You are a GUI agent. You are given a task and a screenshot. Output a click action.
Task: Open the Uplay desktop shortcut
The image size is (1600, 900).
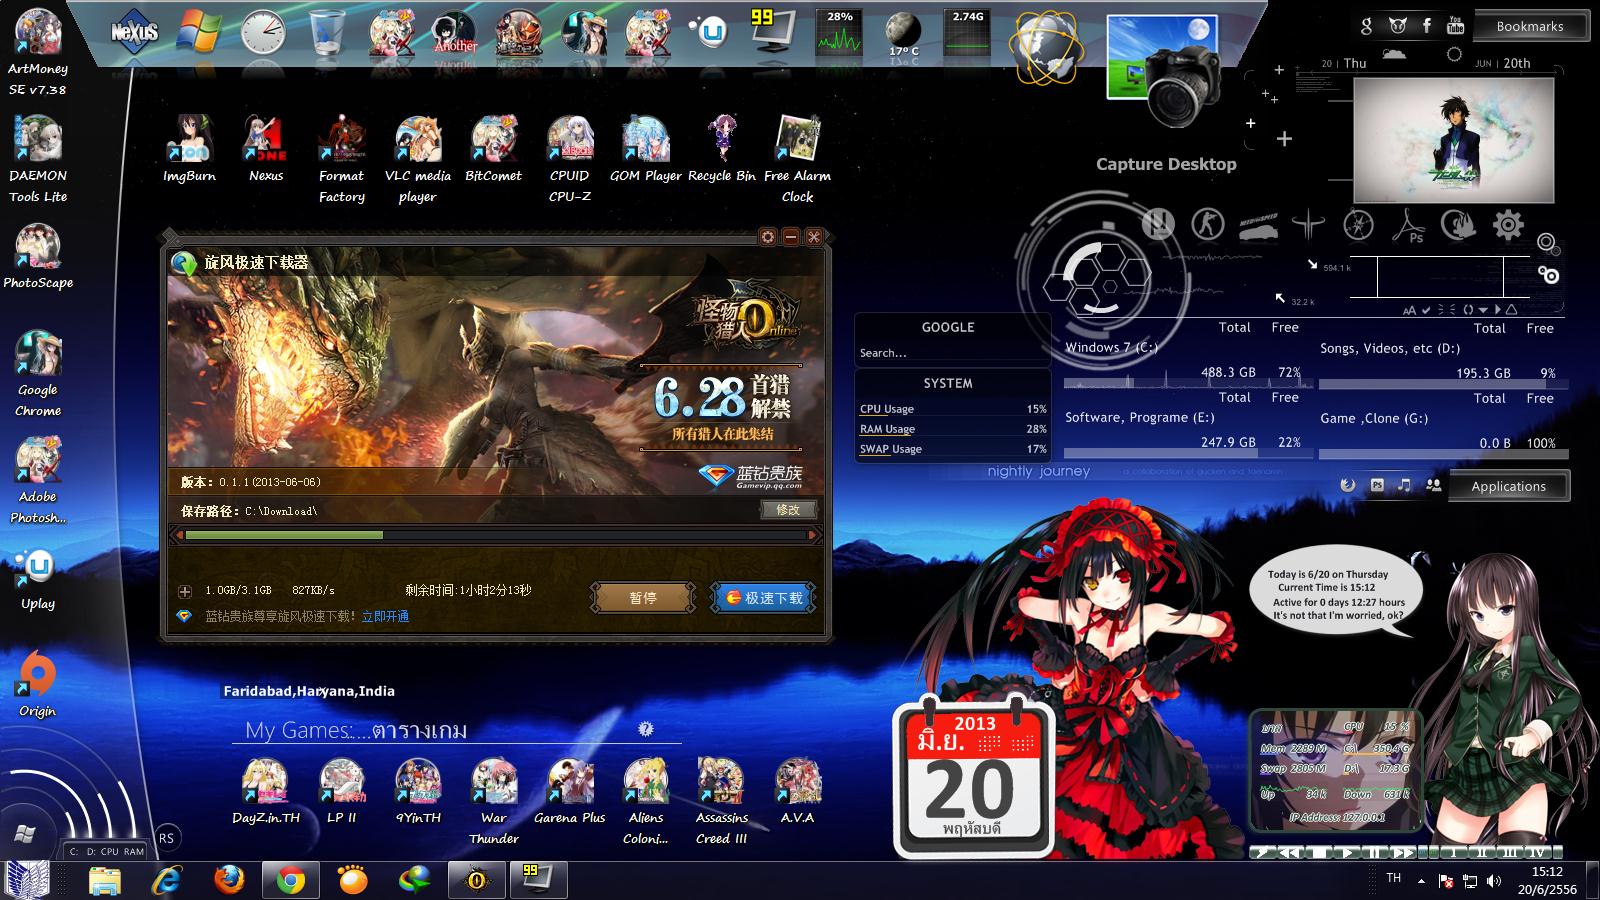tap(38, 578)
